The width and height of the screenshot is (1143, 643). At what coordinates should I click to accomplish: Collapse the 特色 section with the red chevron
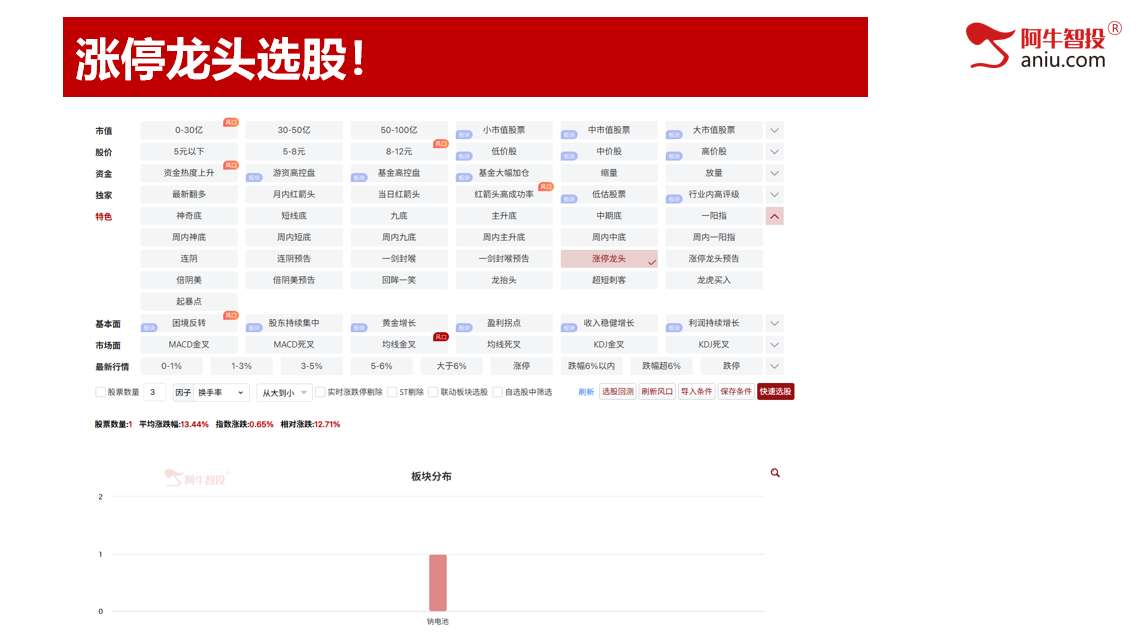pyautogui.click(x=774, y=216)
